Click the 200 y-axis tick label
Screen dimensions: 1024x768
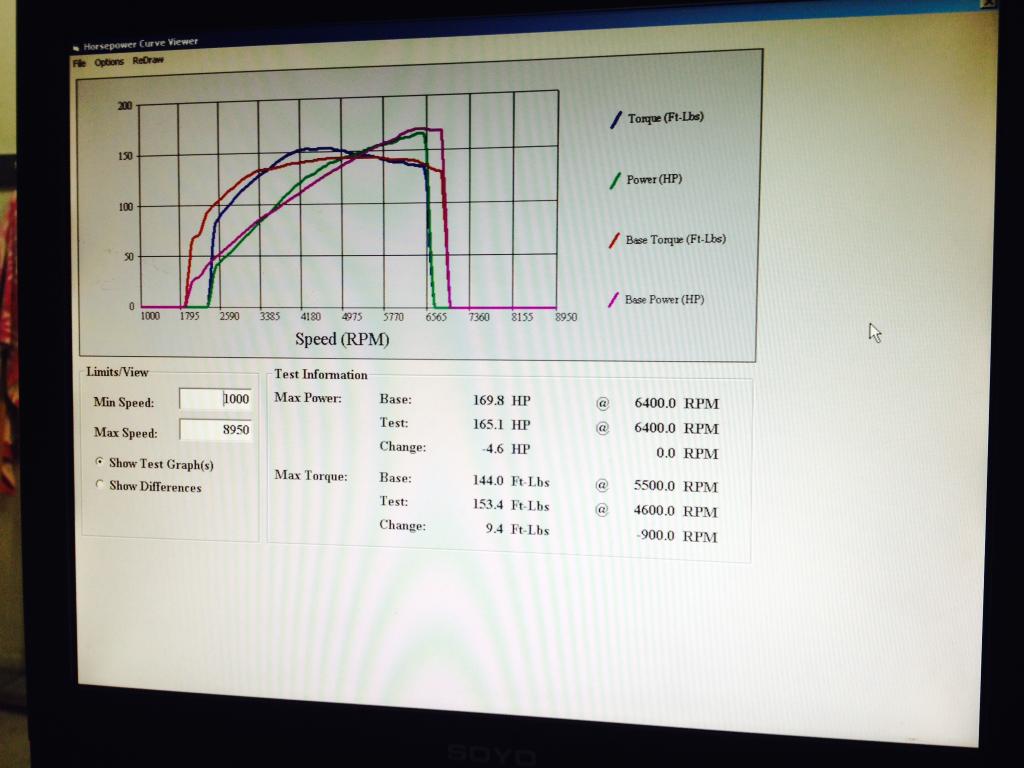(x=125, y=106)
